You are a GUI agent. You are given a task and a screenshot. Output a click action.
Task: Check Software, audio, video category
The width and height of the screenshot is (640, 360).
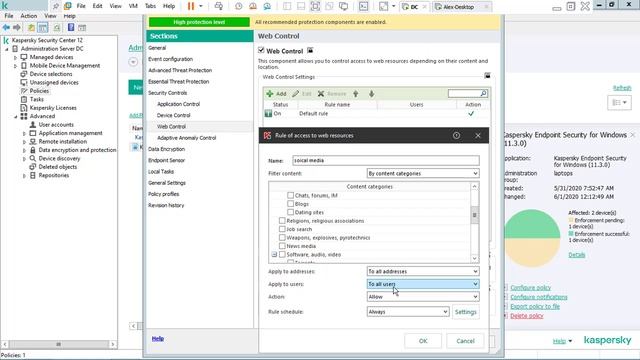pos(282,255)
